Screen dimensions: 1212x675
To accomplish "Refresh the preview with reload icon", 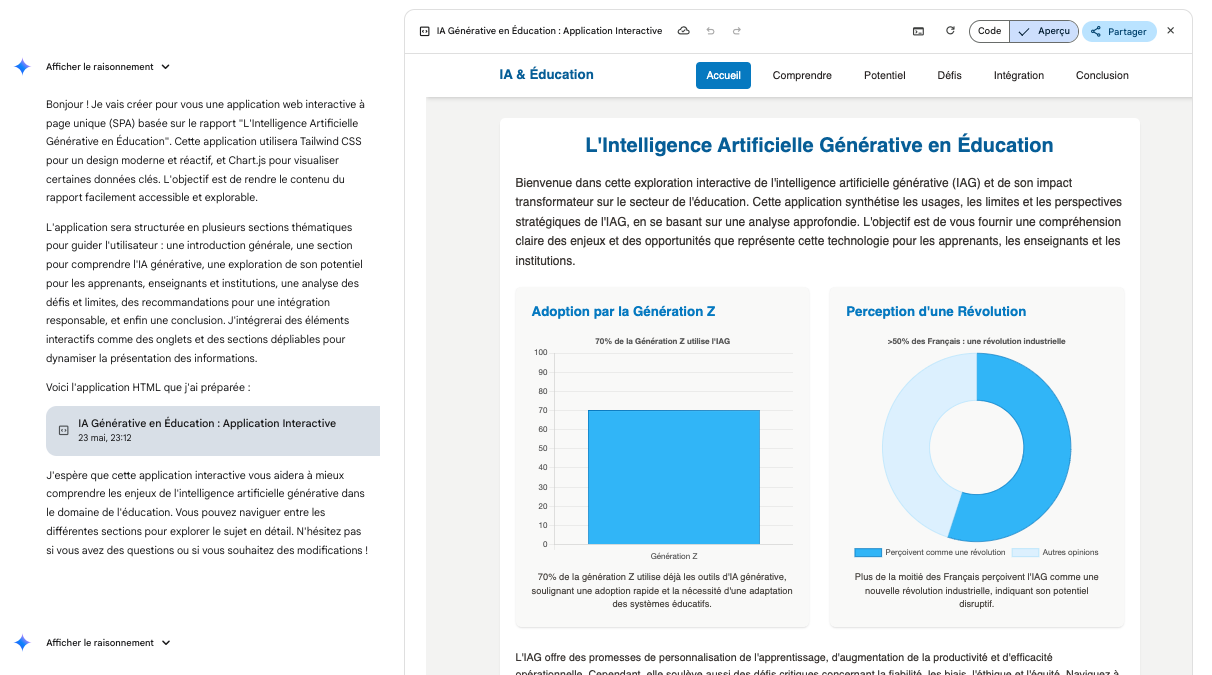I will tap(950, 31).
